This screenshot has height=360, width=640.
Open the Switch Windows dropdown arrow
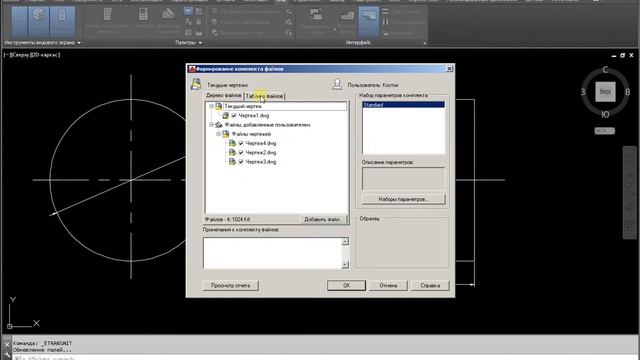click(334, 29)
